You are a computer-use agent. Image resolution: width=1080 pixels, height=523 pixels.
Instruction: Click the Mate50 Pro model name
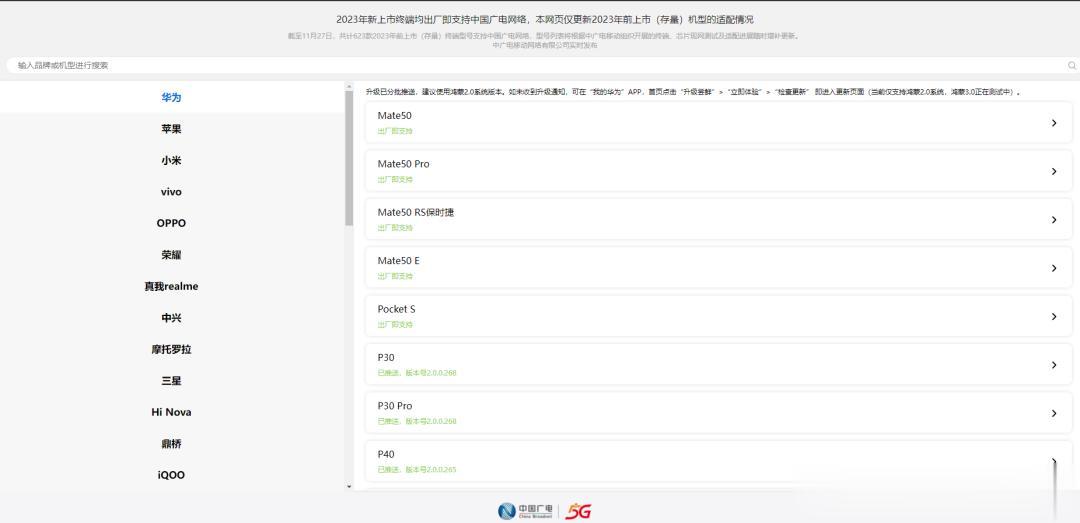[x=404, y=164]
